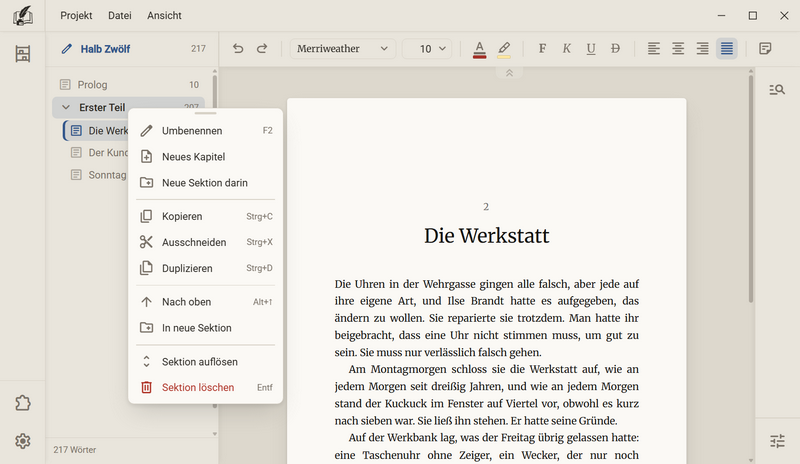
Task: Open the Datei menu
Action: tap(119, 16)
